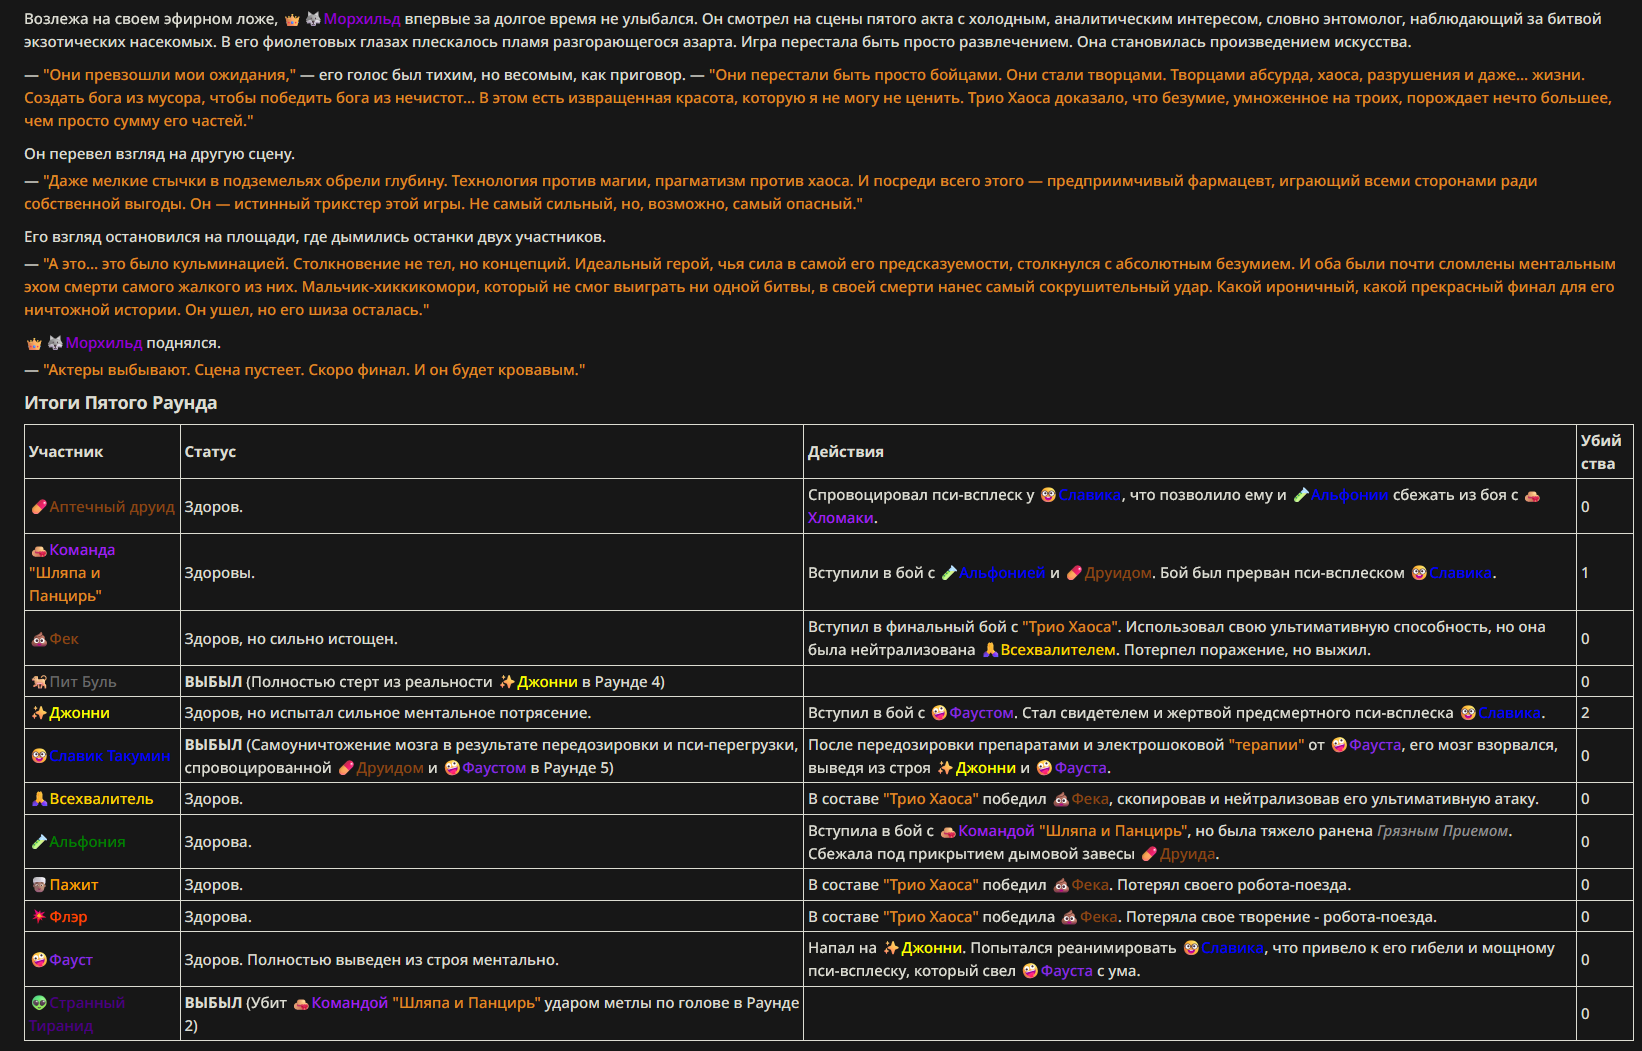Click the sparkles emoji beside Джонни in the Участник column
1642x1051 pixels.
coord(39,713)
